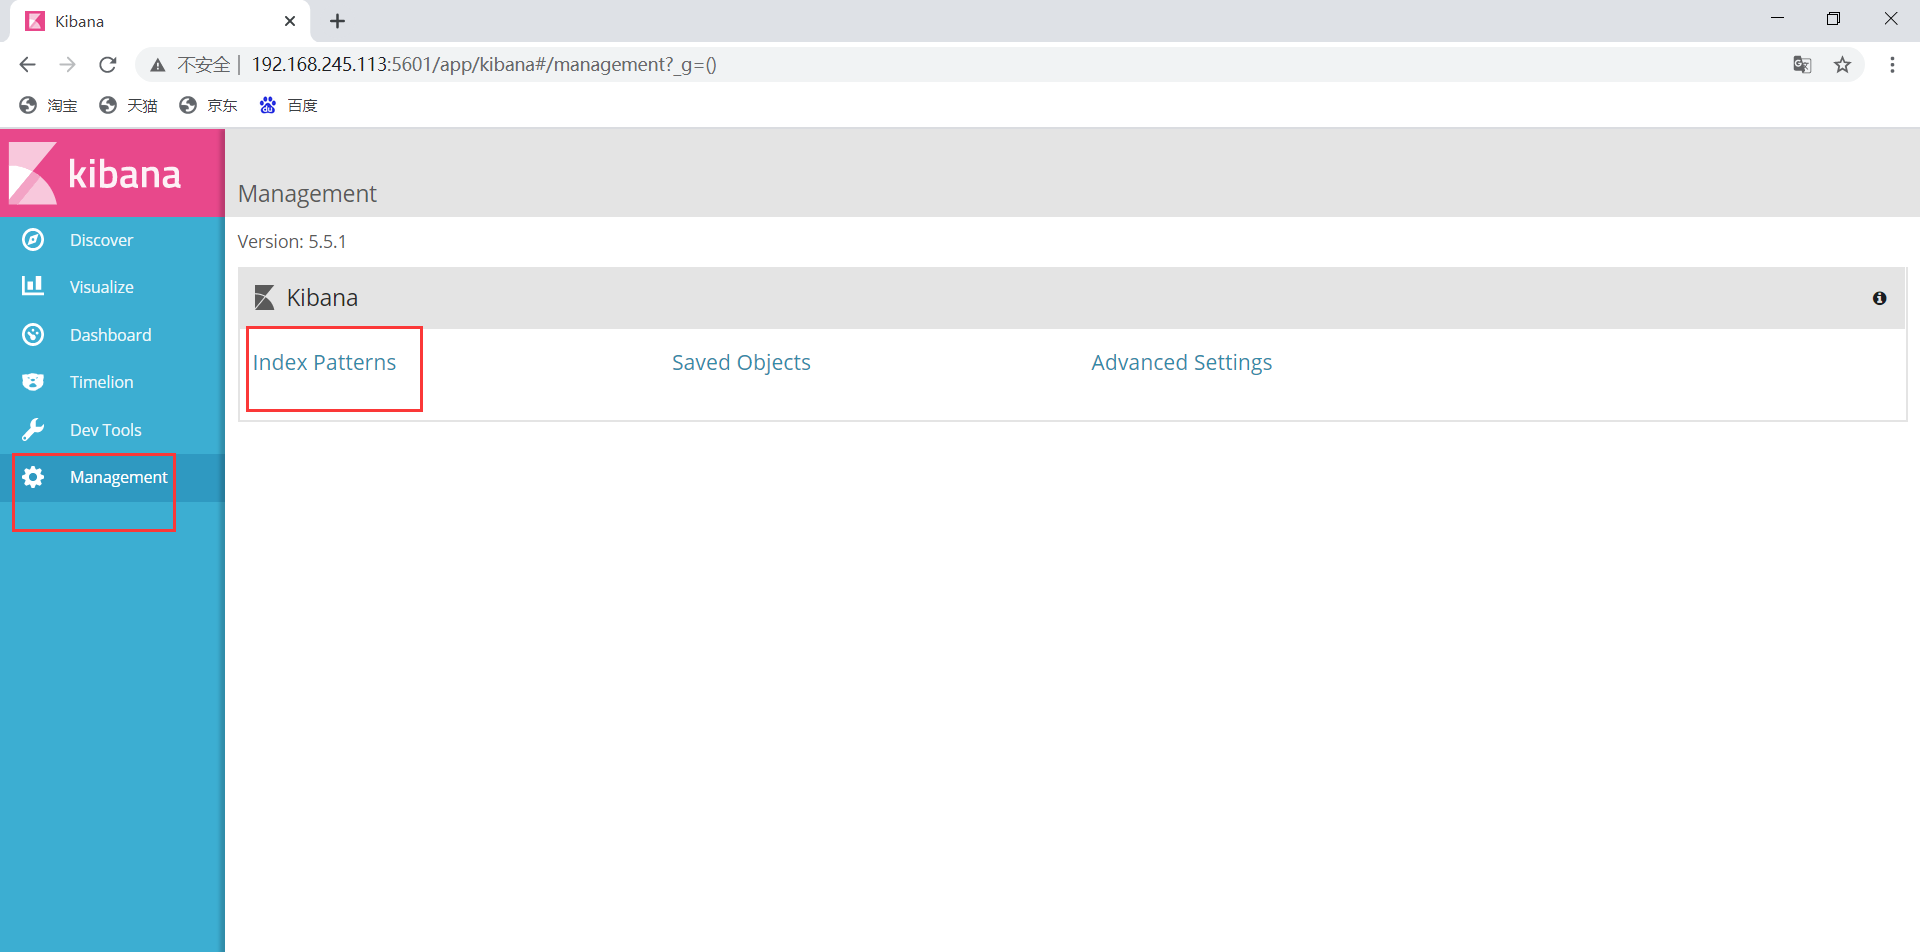Screen dimensions: 1920x952
Task: Open the 京东 bookmark
Action: click(208, 105)
